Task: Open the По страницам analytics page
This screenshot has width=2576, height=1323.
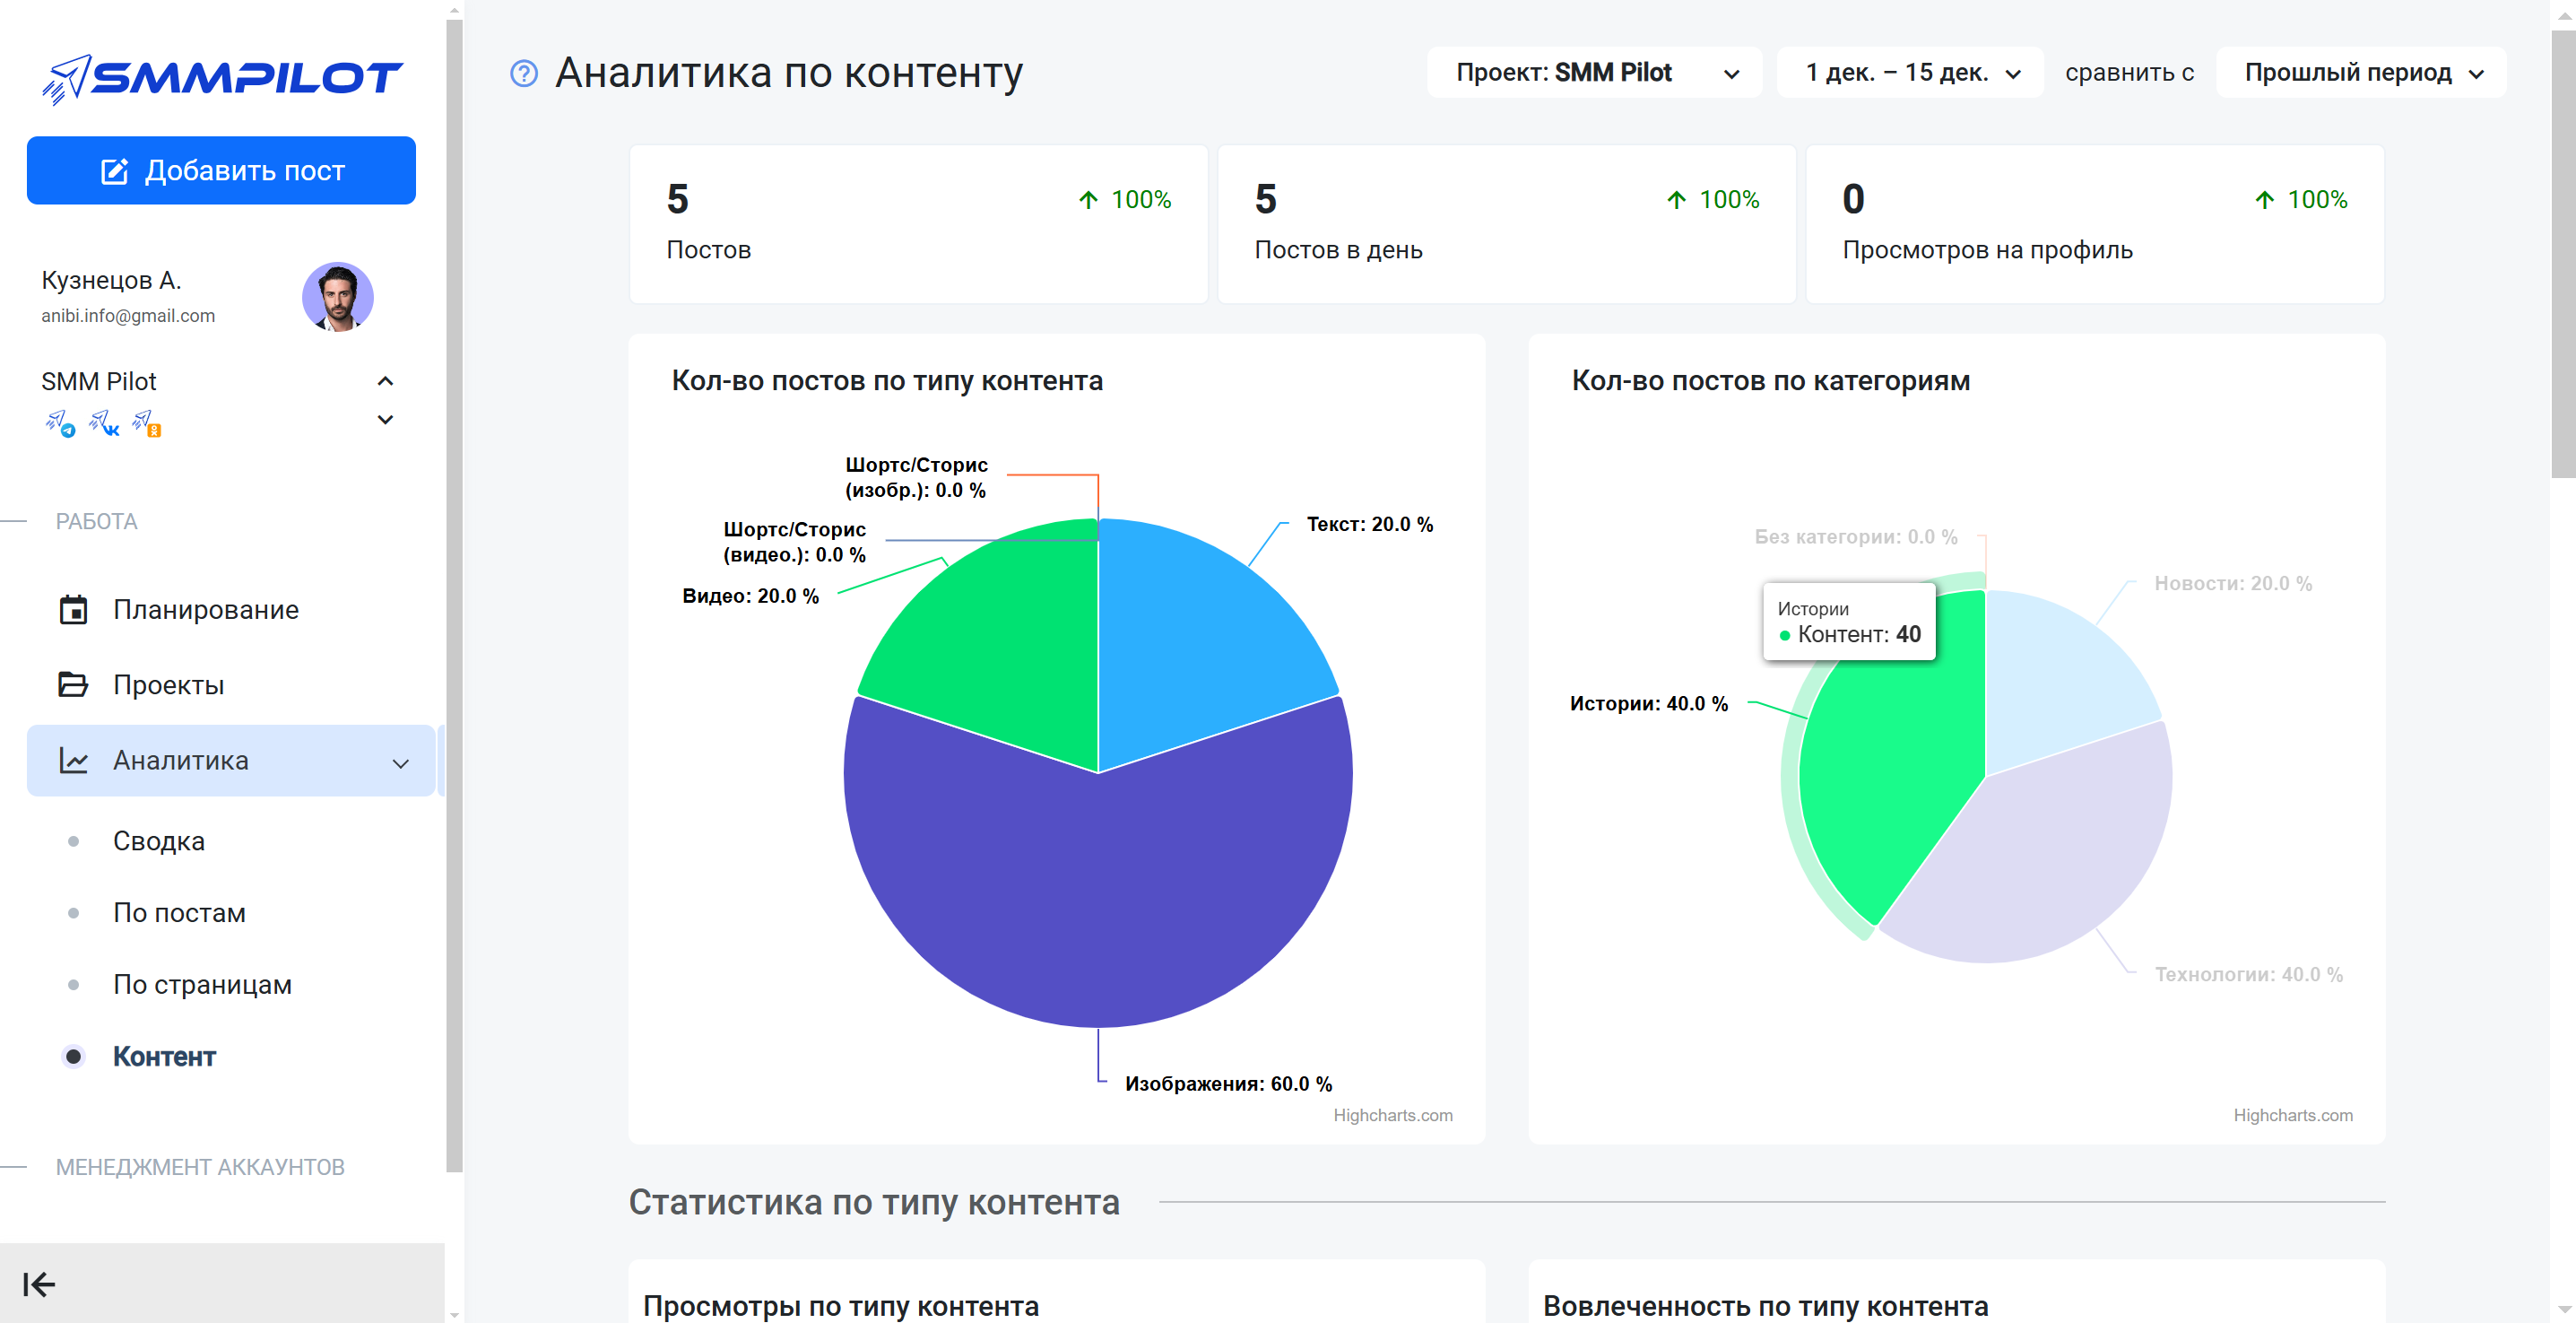Action: pyautogui.click(x=202, y=985)
